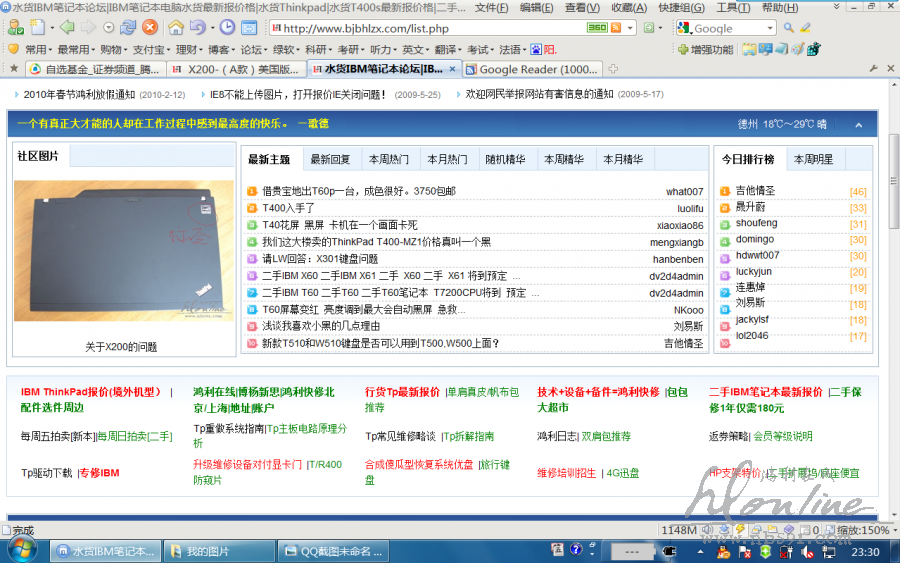Click the orange Stop loading button
900x563 pixels.
coord(150,27)
